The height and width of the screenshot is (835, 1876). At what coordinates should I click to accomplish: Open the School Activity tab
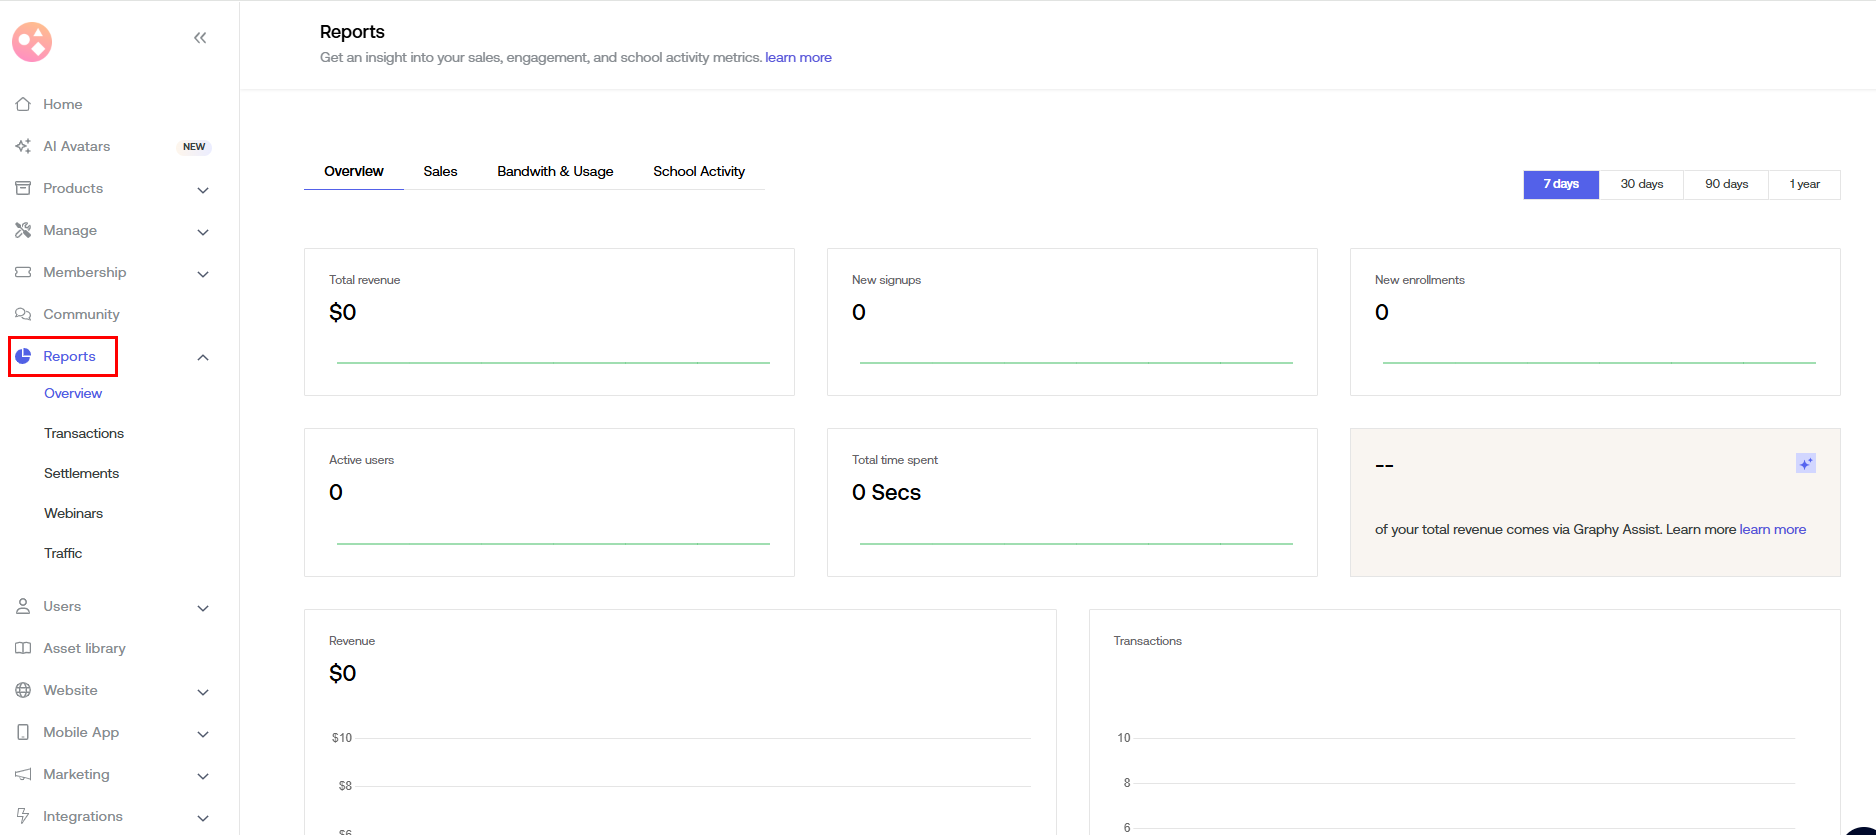pyautogui.click(x=698, y=172)
